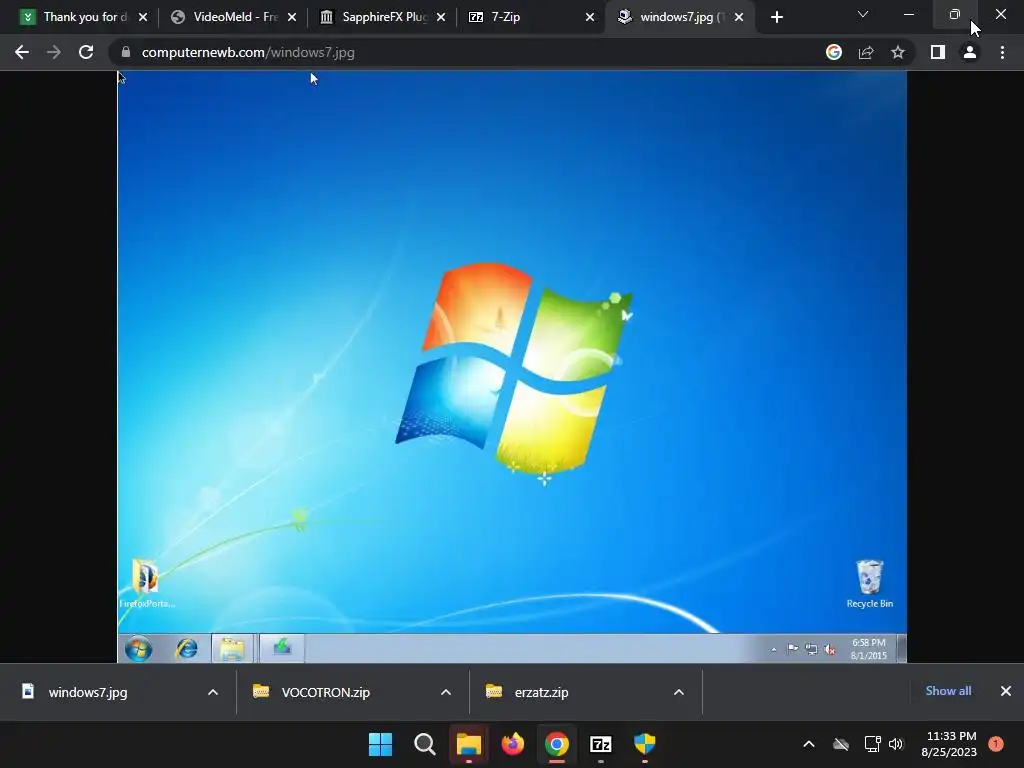
Task: Click the Windows 7 desktop image
Action: pos(512,366)
